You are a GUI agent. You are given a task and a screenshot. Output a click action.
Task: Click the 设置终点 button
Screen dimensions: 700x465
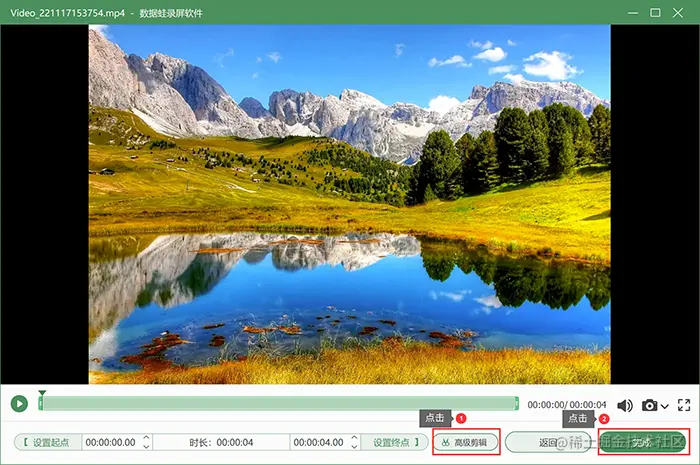tap(395, 442)
